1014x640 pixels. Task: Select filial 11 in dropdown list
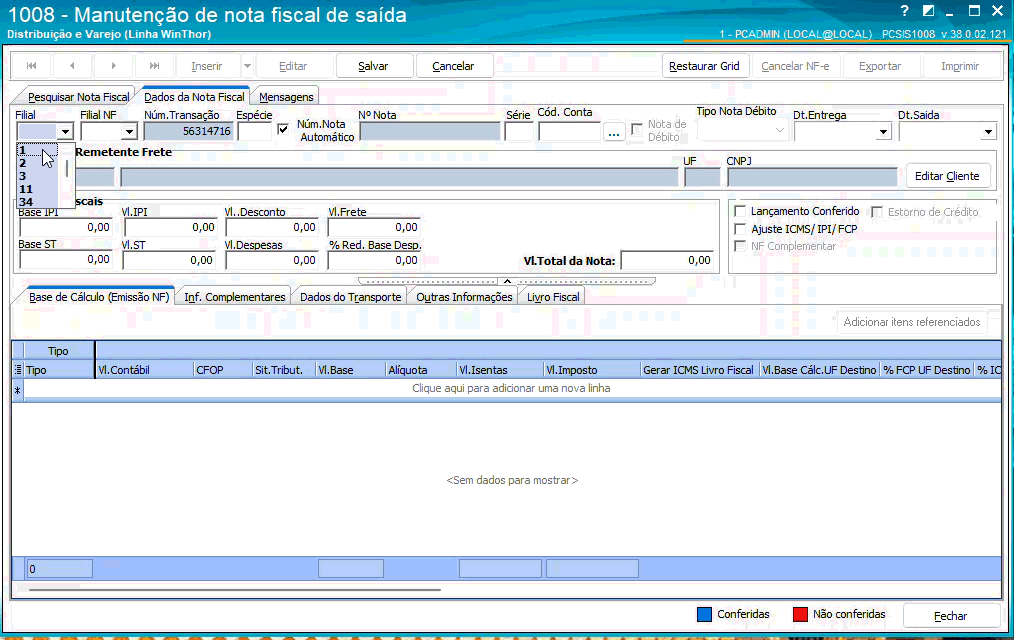(x=38, y=189)
